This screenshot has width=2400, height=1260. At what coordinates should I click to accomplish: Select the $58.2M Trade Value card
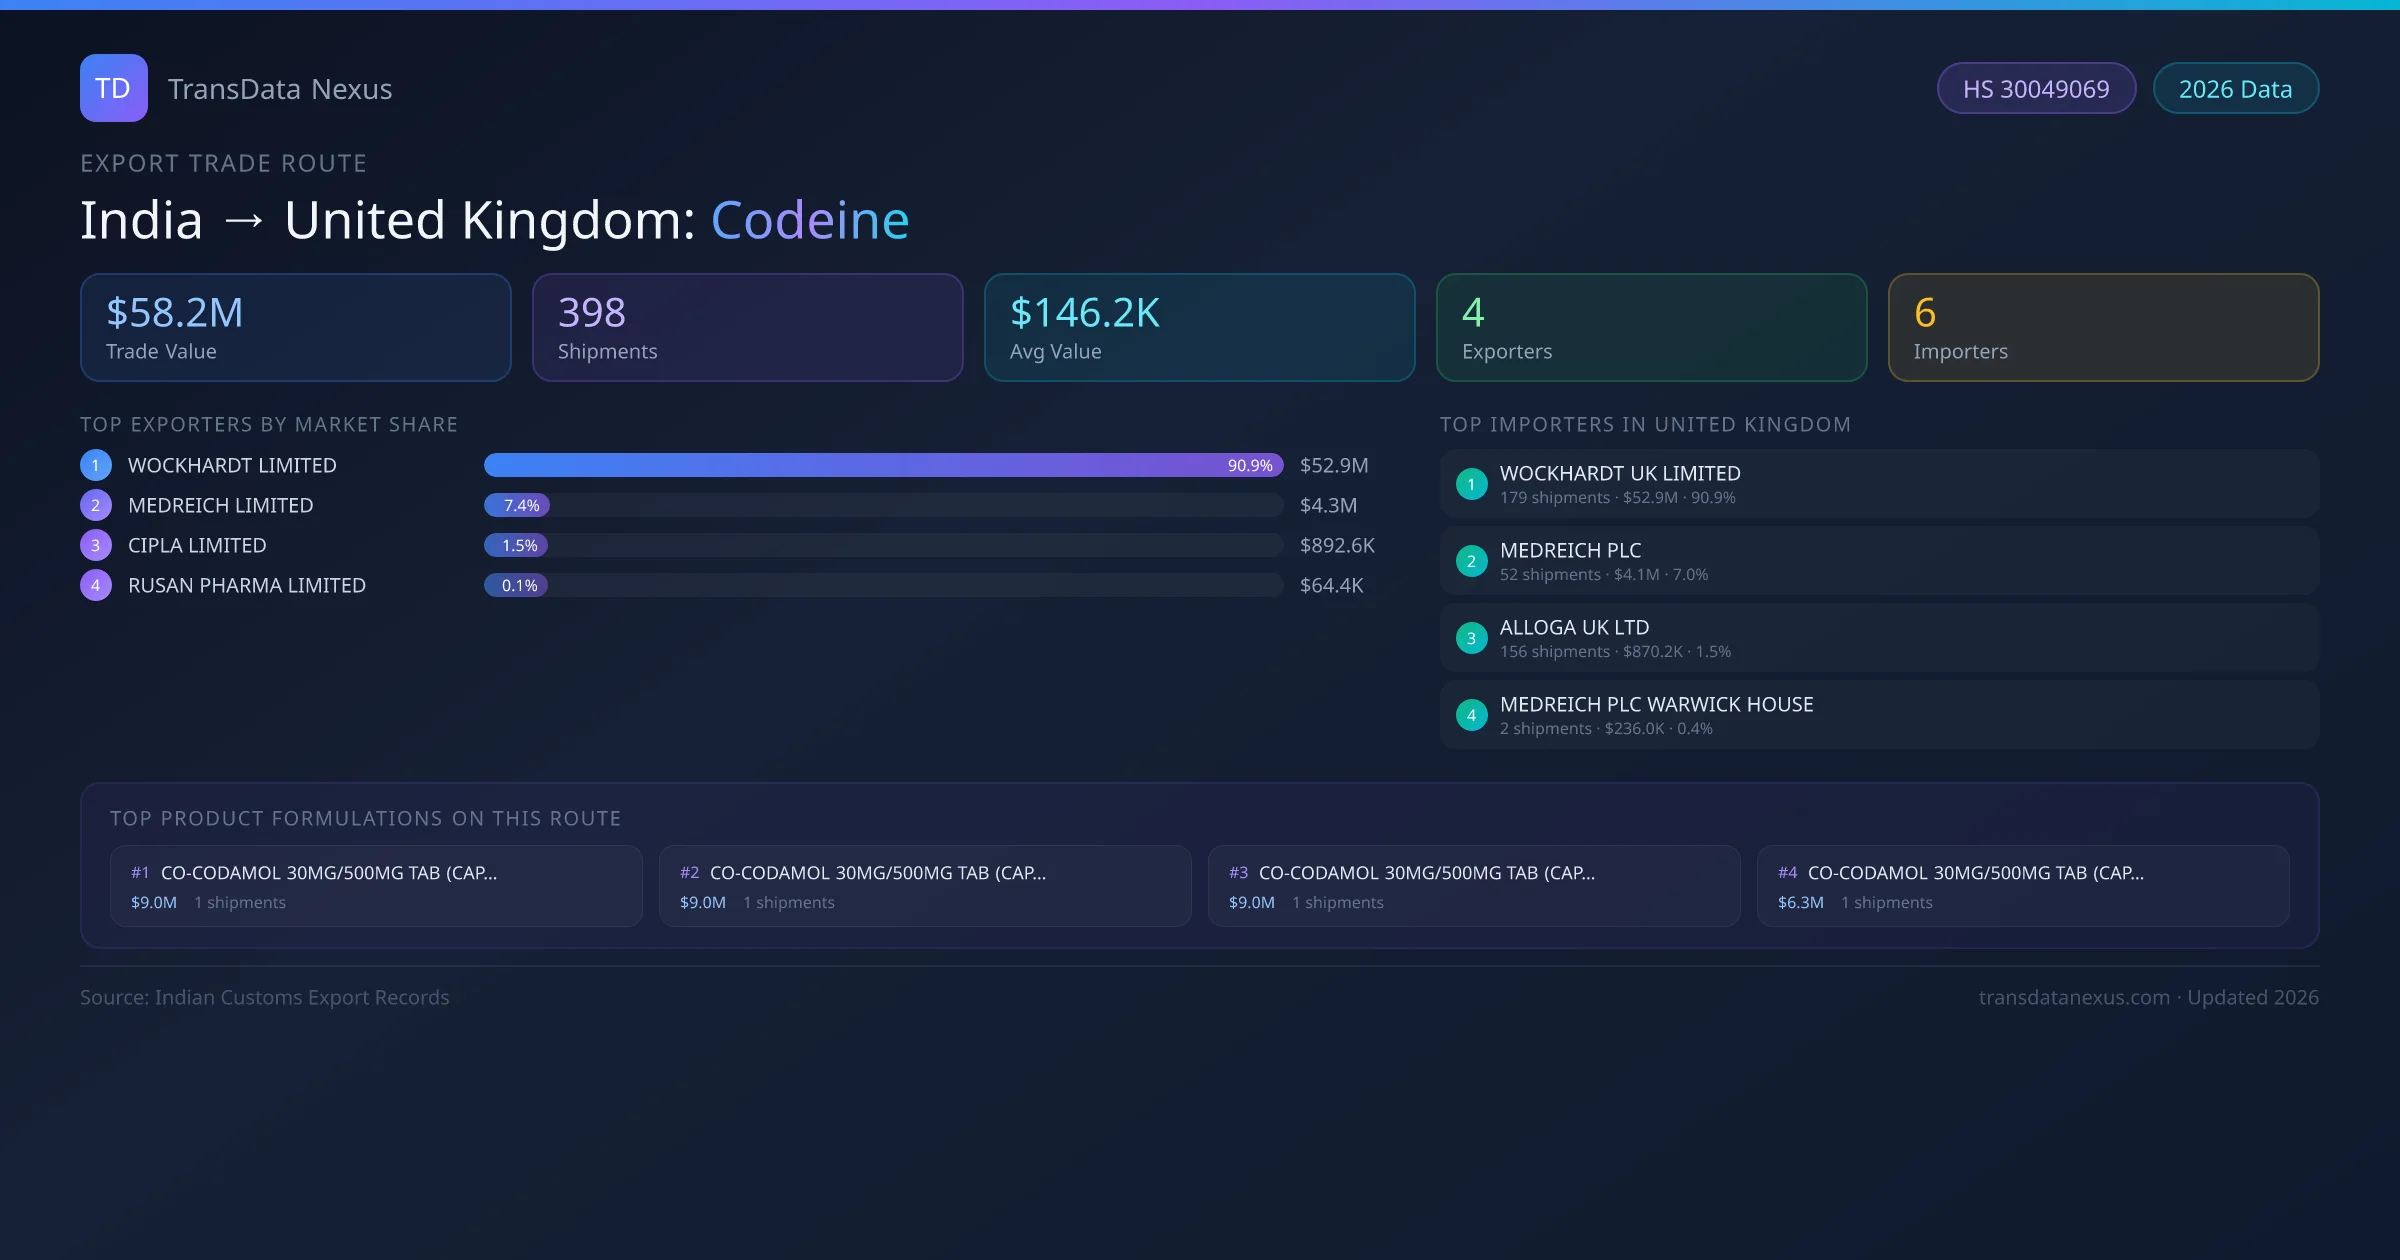[x=295, y=328]
